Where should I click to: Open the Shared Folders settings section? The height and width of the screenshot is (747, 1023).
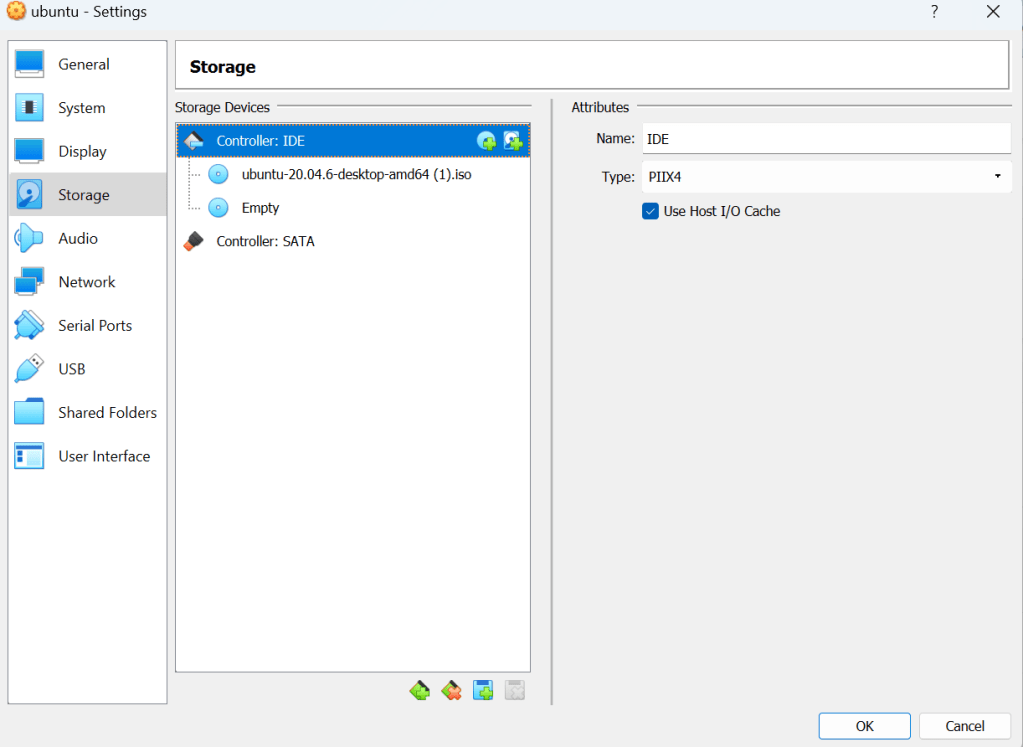point(107,412)
